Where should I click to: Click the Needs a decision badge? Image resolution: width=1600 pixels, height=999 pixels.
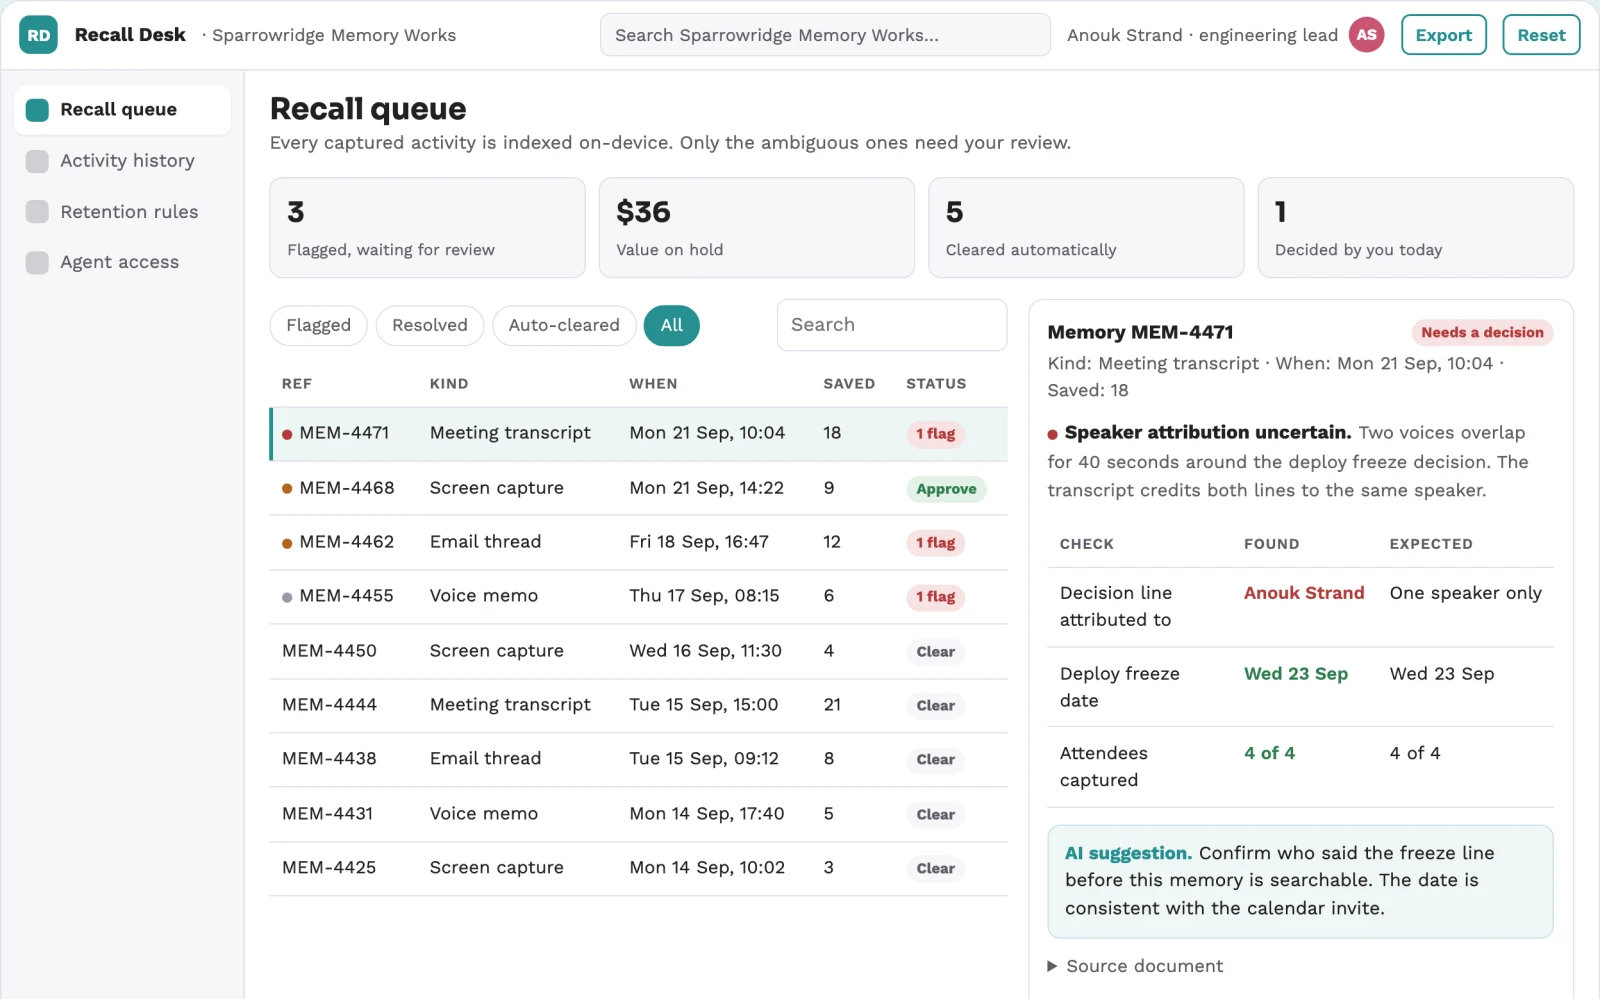[x=1482, y=333]
